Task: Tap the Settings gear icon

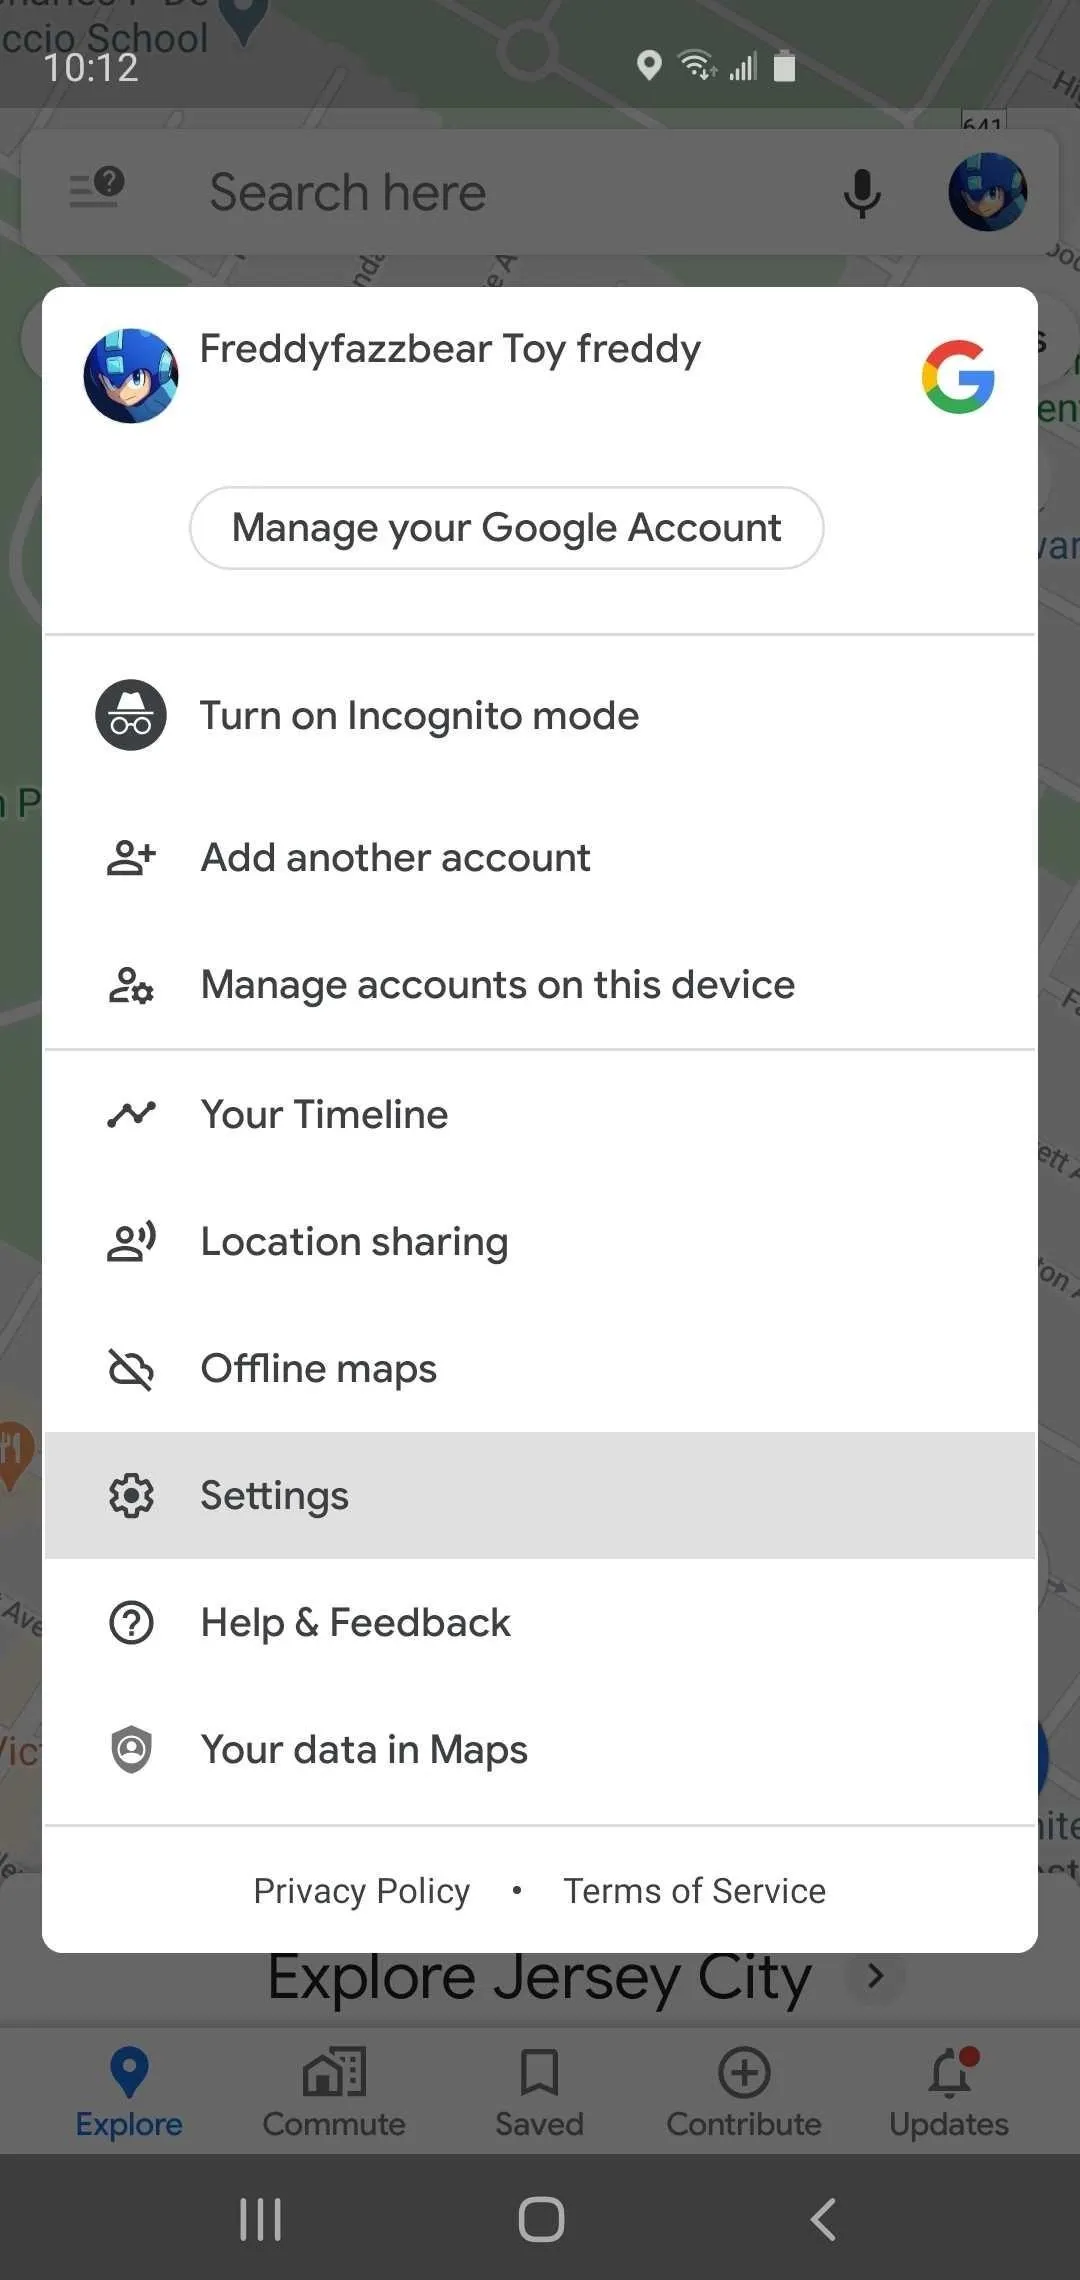Action: (131, 1496)
